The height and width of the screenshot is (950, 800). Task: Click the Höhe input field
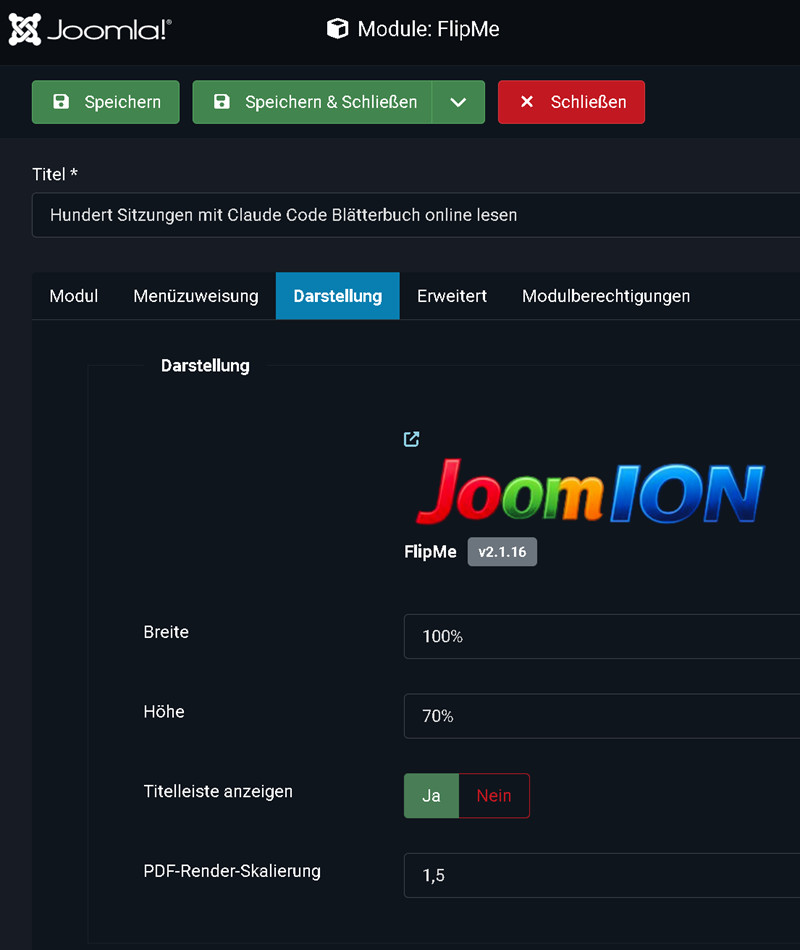[x=602, y=716]
